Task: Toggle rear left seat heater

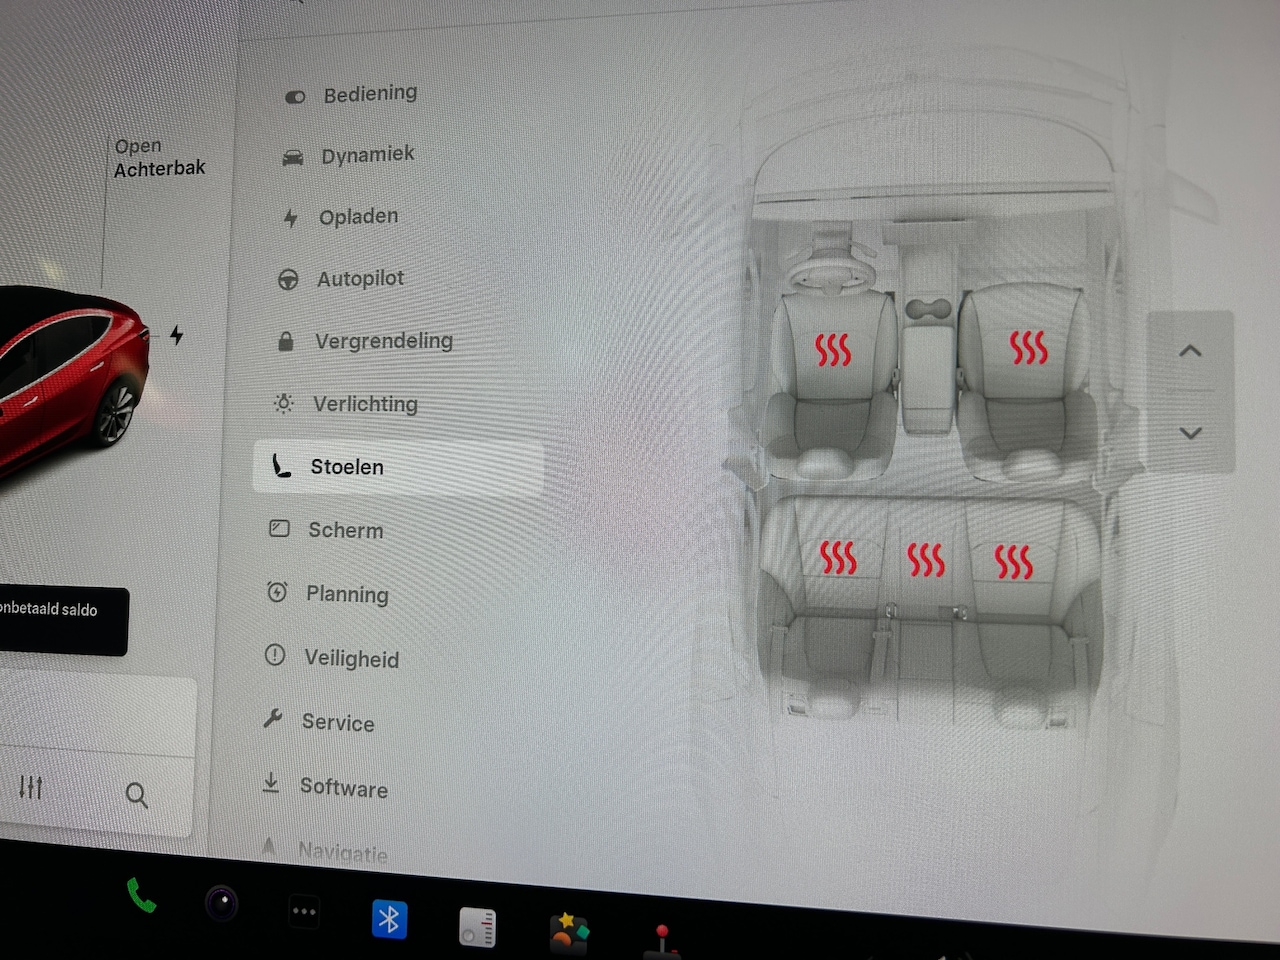Action: (x=838, y=558)
